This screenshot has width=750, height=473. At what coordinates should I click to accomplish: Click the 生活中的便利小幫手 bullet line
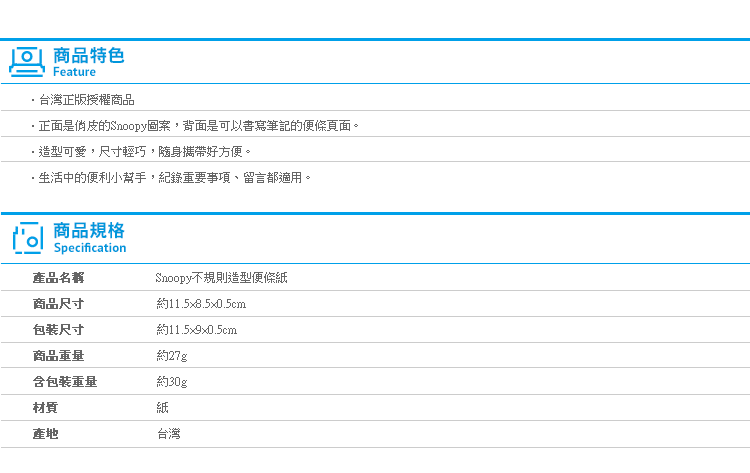click(x=174, y=178)
